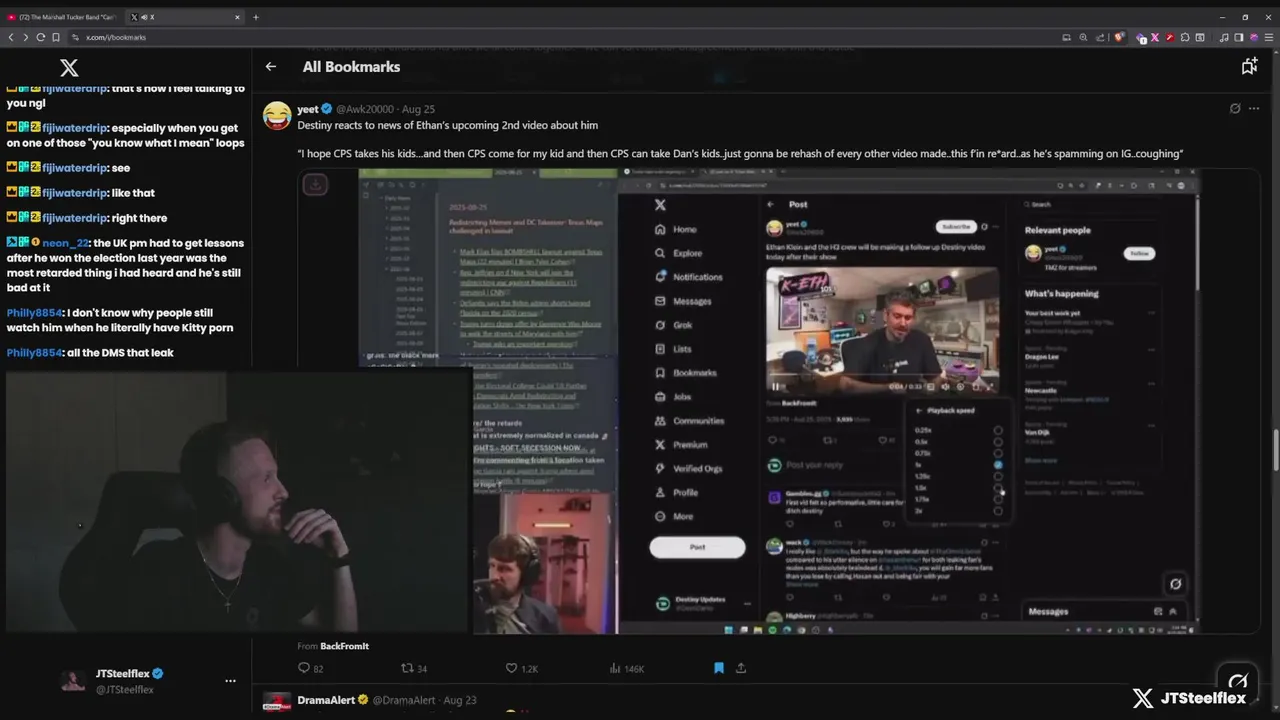The width and height of the screenshot is (1280, 720).
Task: Click the All Bookmarks heading
Action: pos(351,67)
